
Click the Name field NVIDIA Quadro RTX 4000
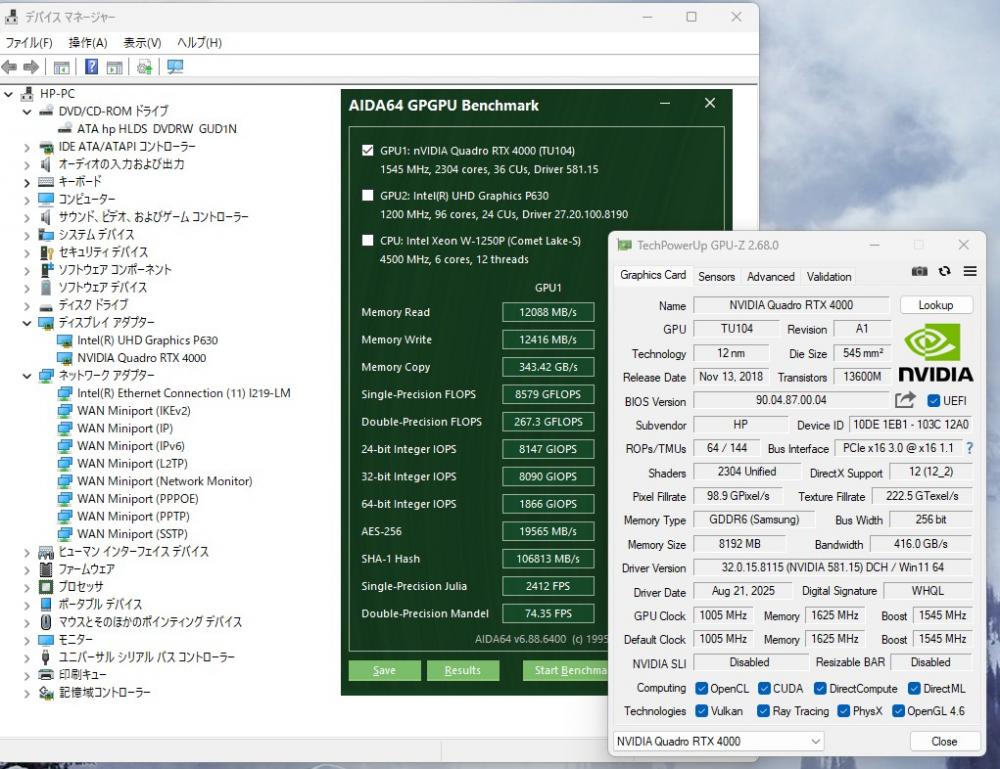791,305
